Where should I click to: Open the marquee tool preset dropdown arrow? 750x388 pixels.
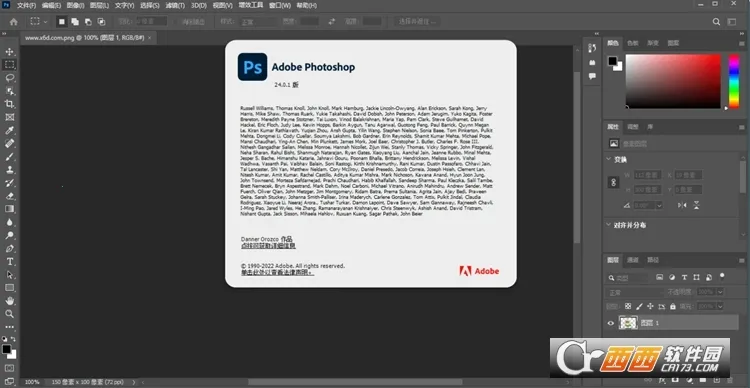click(45, 22)
